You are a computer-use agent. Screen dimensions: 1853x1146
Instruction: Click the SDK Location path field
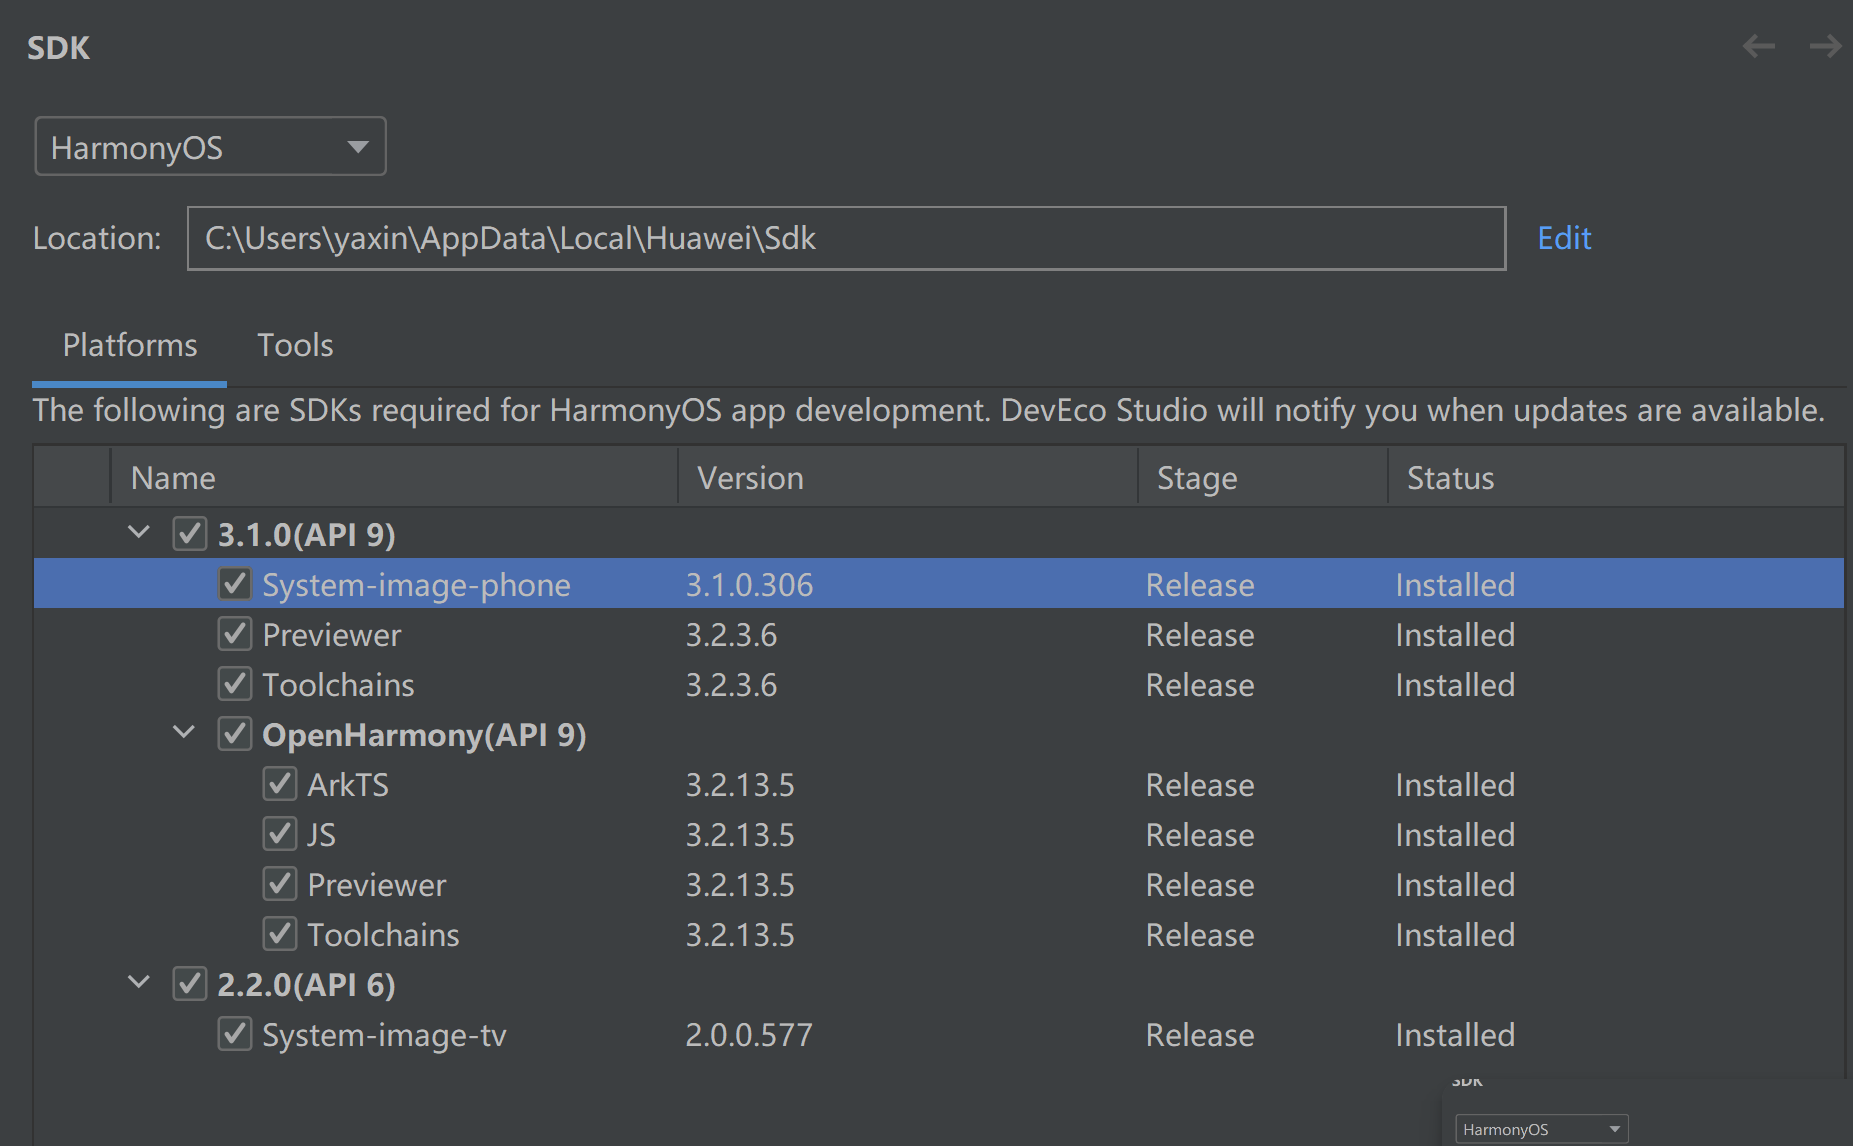pyautogui.click(x=846, y=238)
